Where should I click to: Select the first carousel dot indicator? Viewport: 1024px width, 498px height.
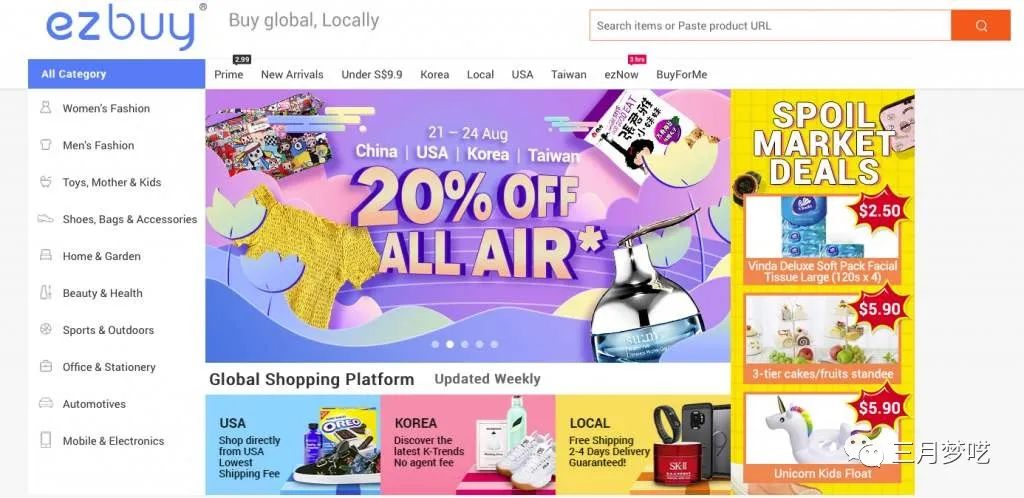point(436,344)
